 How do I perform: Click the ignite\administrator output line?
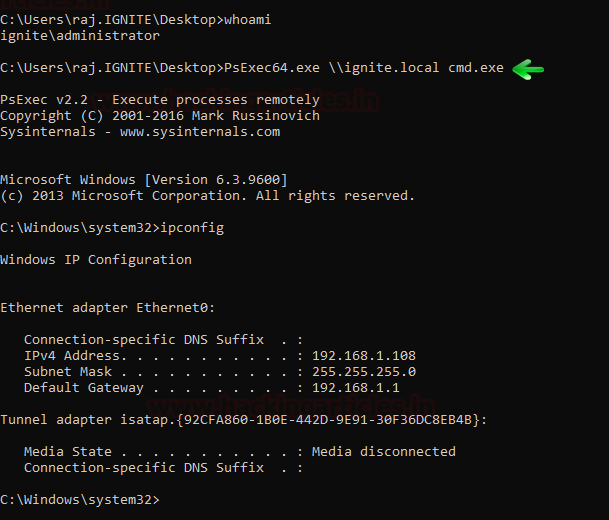pyautogui.click(x=79, y=36)
